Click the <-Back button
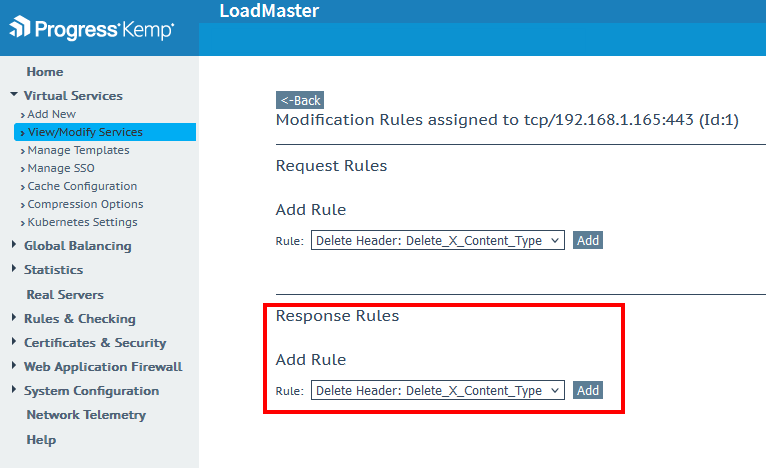The image size is (766, 468). 300,100
